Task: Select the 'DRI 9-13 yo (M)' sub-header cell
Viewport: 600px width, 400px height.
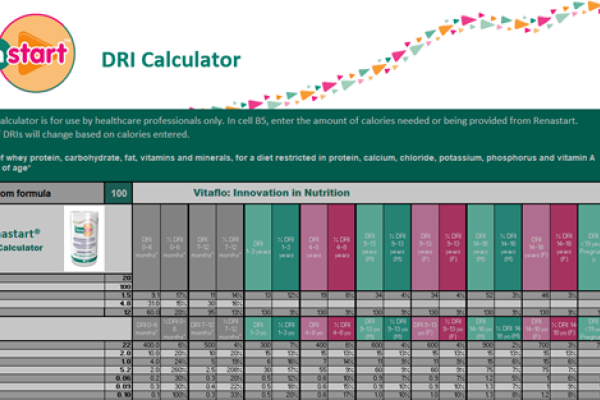Action: point(370,328)
